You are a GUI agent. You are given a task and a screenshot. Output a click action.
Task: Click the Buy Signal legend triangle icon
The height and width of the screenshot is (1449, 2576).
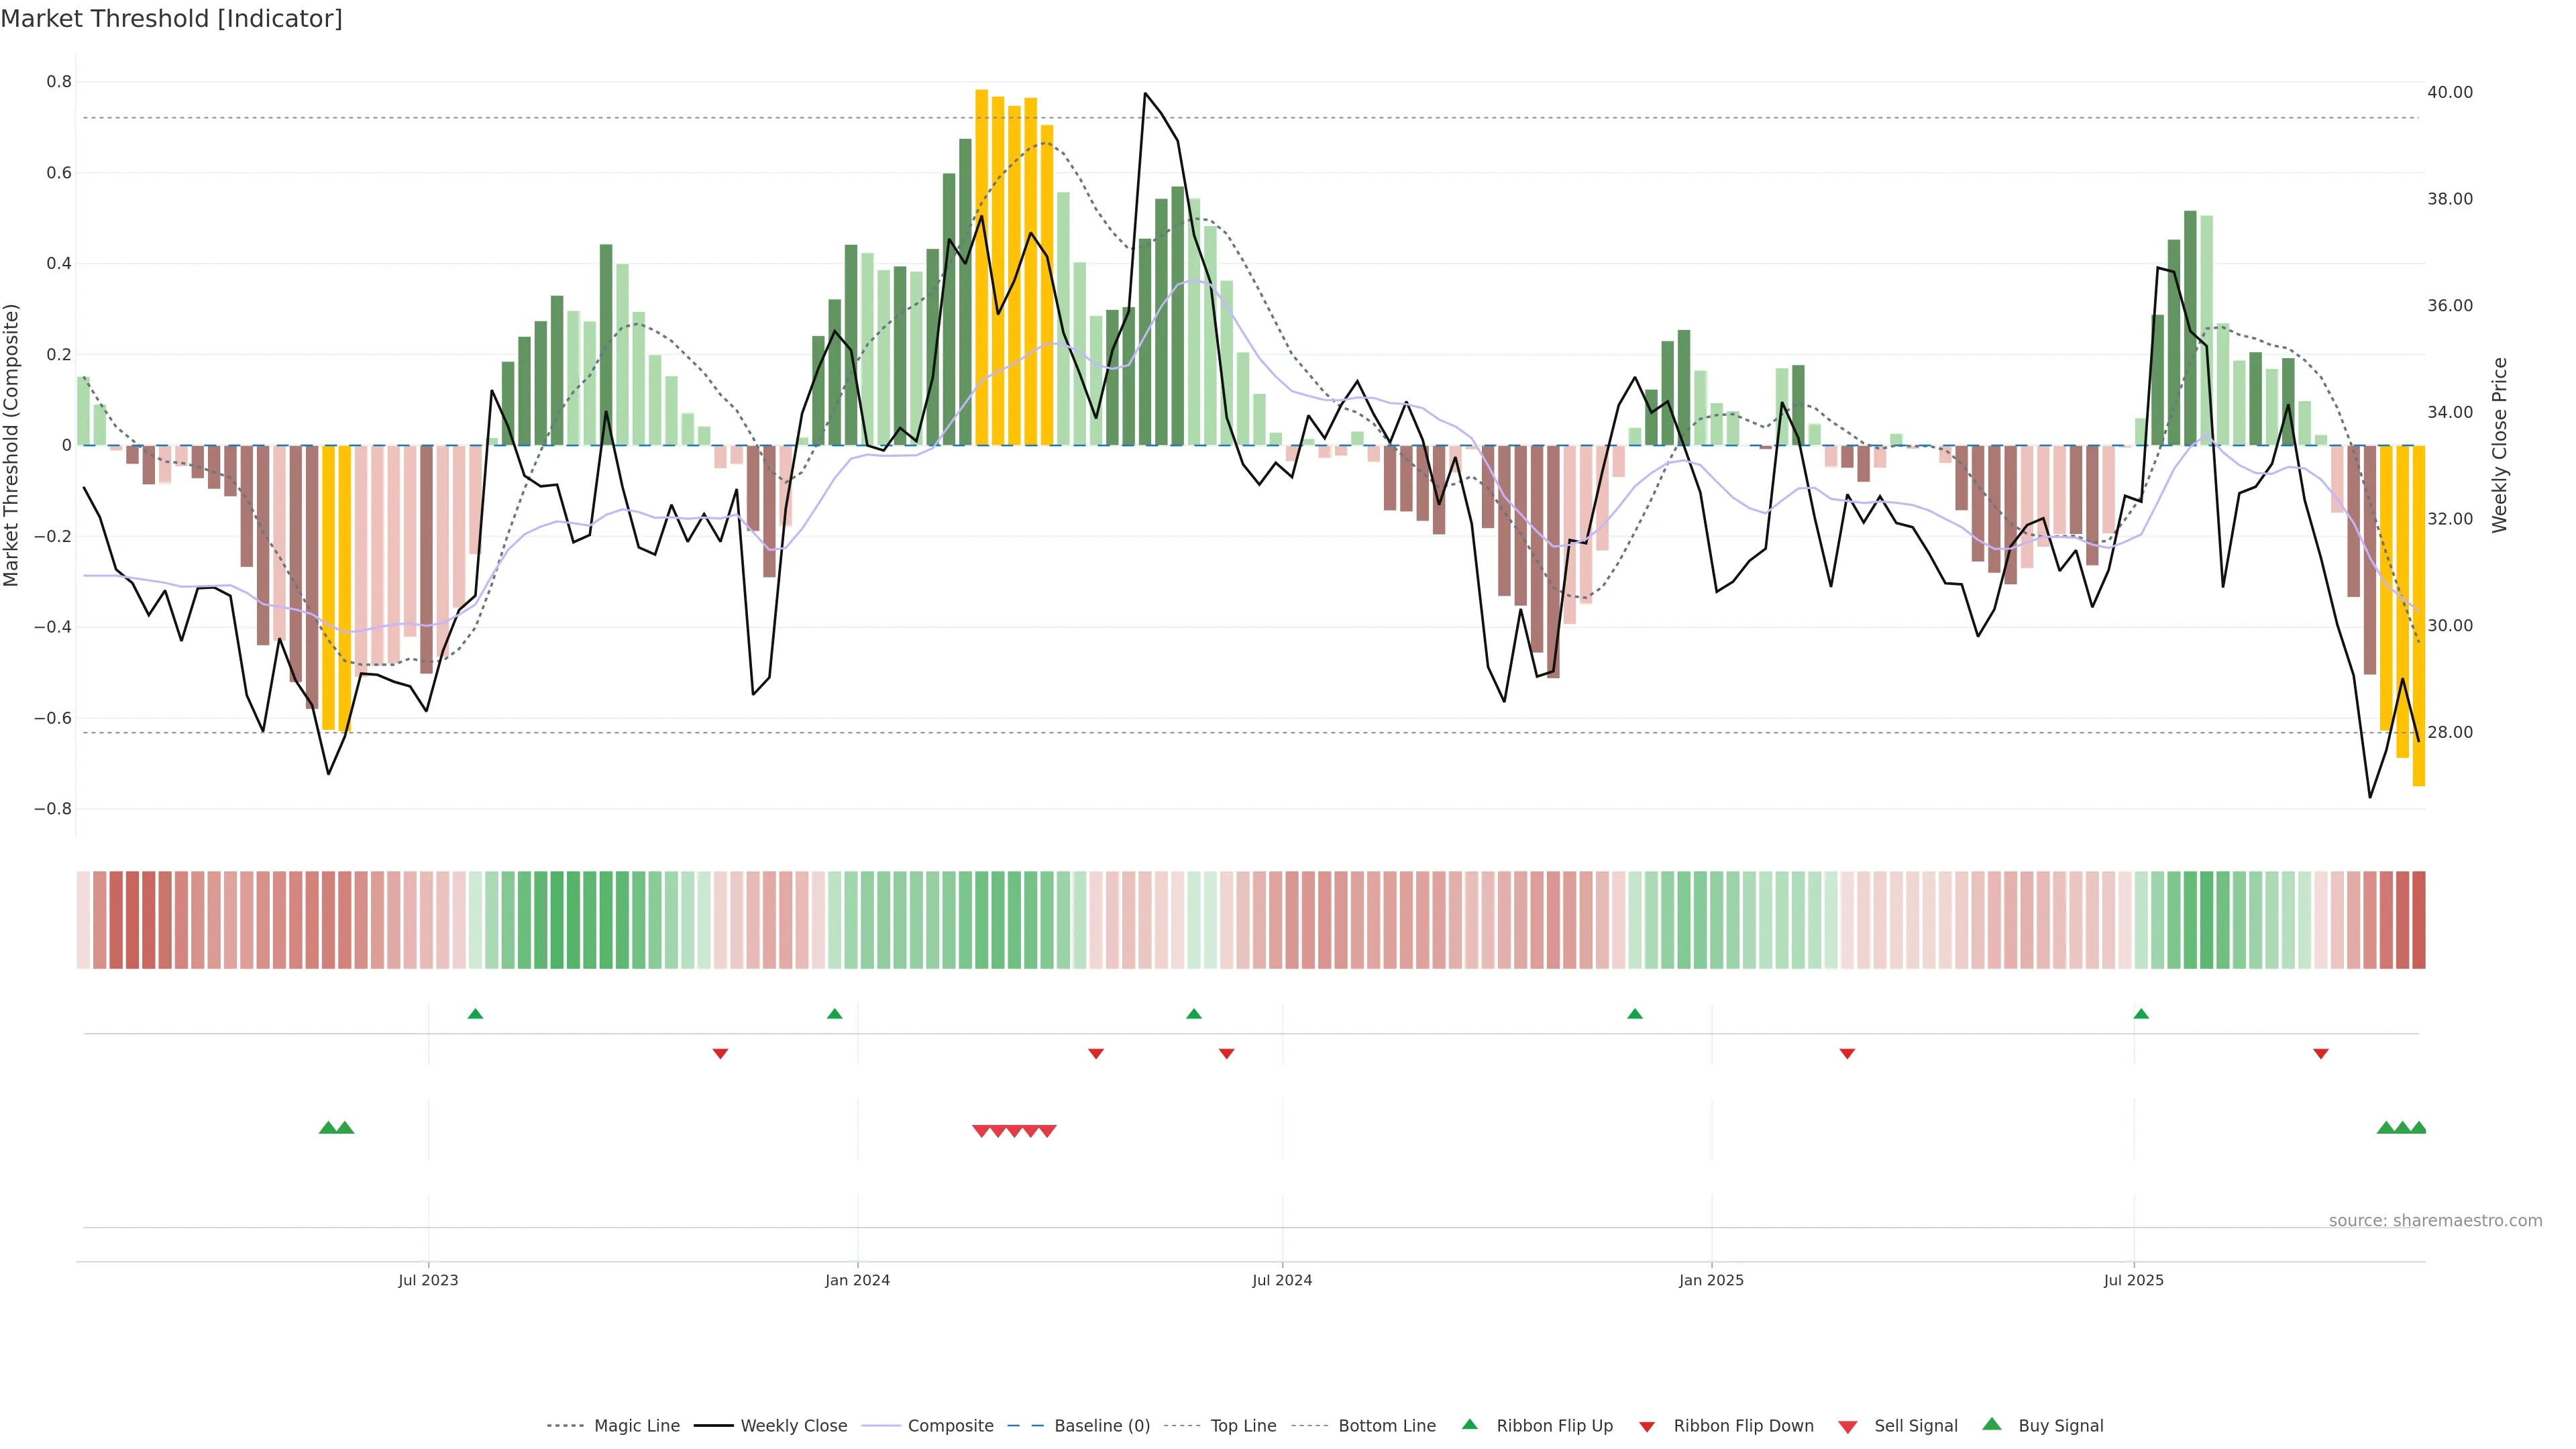click(x=1992, y=1424)
